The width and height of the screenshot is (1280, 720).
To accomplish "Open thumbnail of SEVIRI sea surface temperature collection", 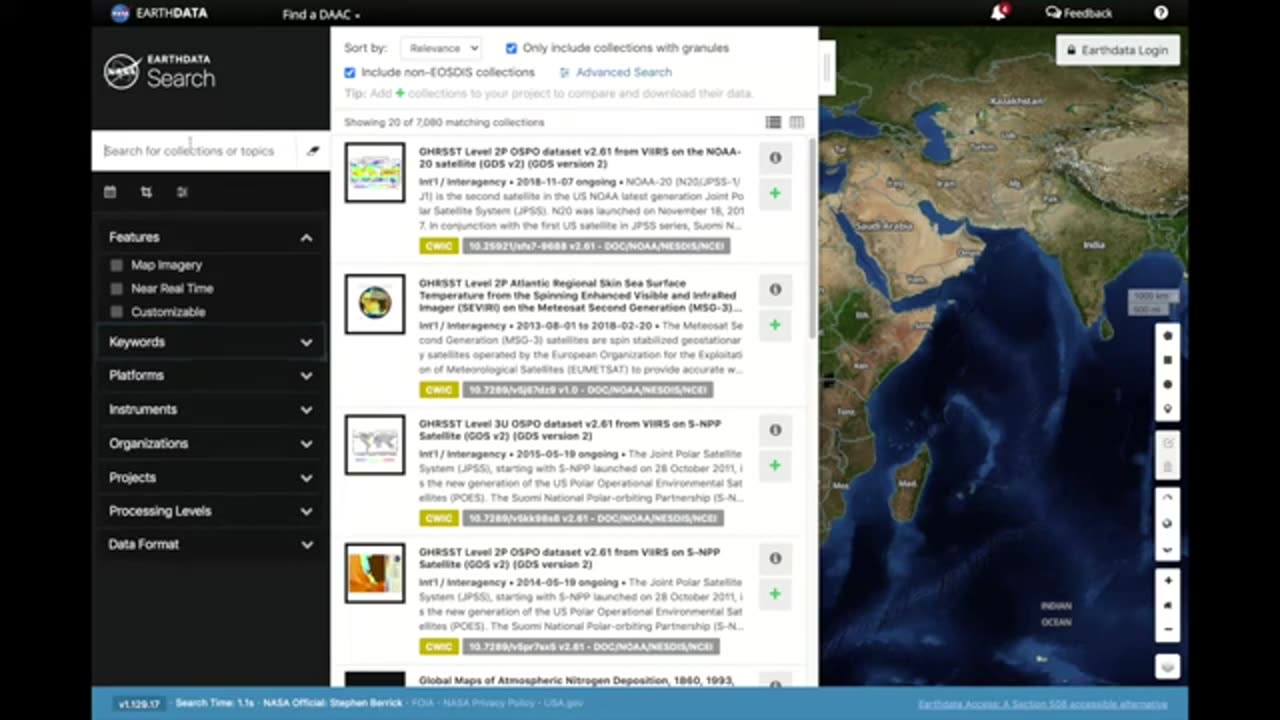I will pyautogui.click(x=375, y=304).
